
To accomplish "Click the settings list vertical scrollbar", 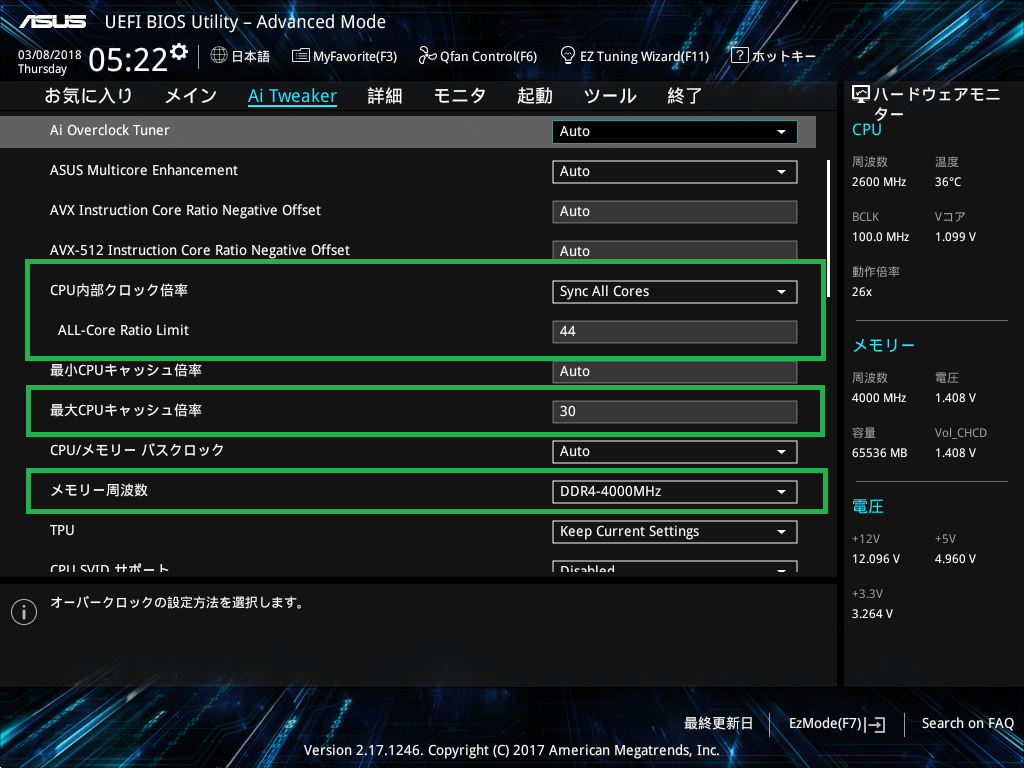I will [x=829, y=229].
